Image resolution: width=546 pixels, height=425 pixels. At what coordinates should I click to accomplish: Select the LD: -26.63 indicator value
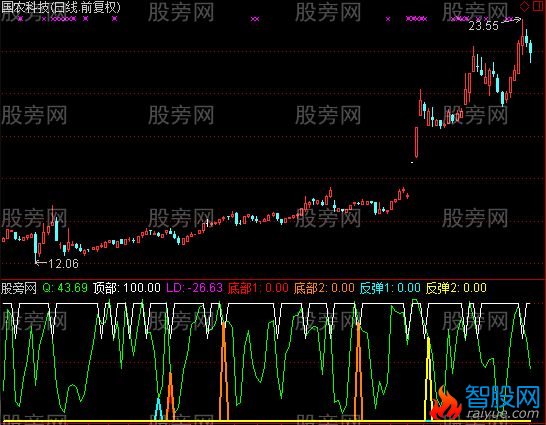[194, 288]
